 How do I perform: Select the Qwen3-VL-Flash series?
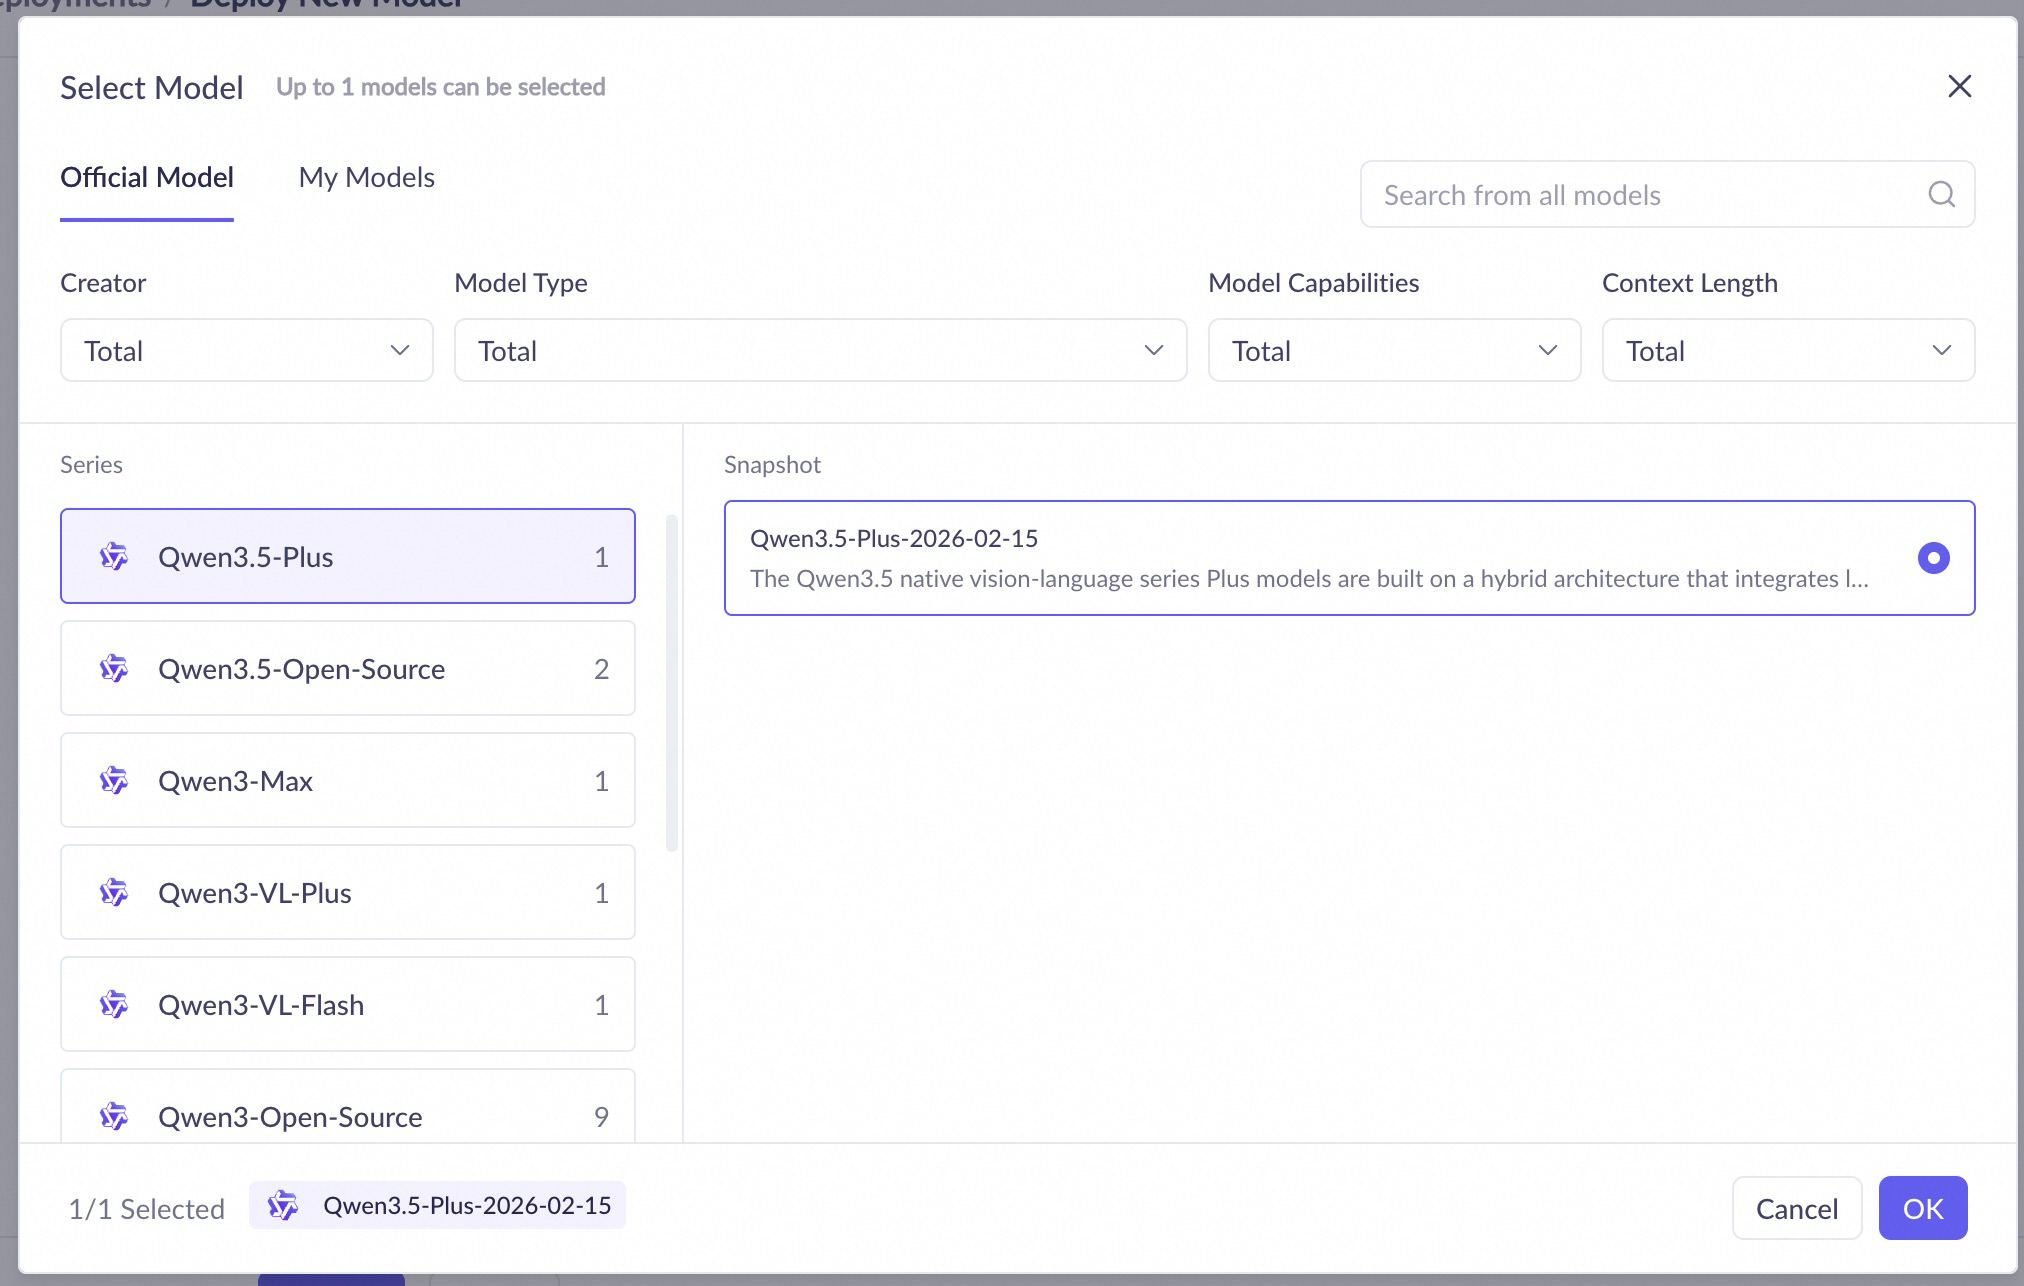pos(348,1004)
